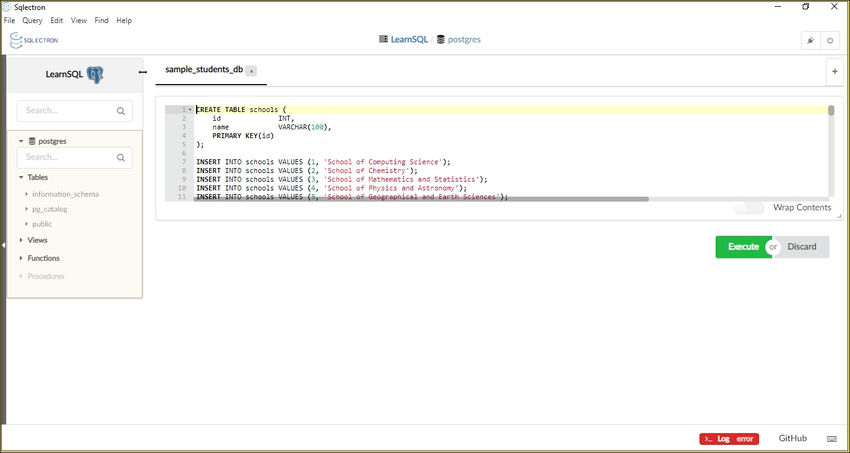Click the INT type on line 2
Viewport: 850px width, 453px height.
(286, 118)
